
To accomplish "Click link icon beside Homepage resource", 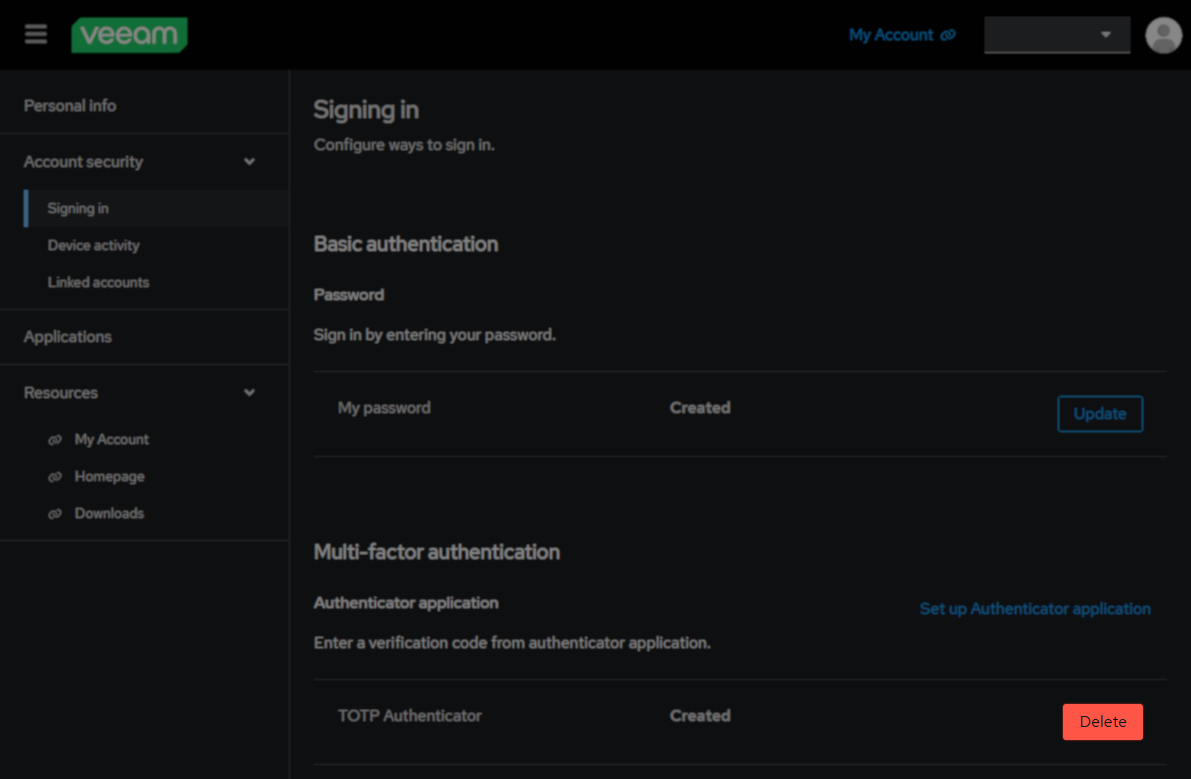I will pos(55,477).
